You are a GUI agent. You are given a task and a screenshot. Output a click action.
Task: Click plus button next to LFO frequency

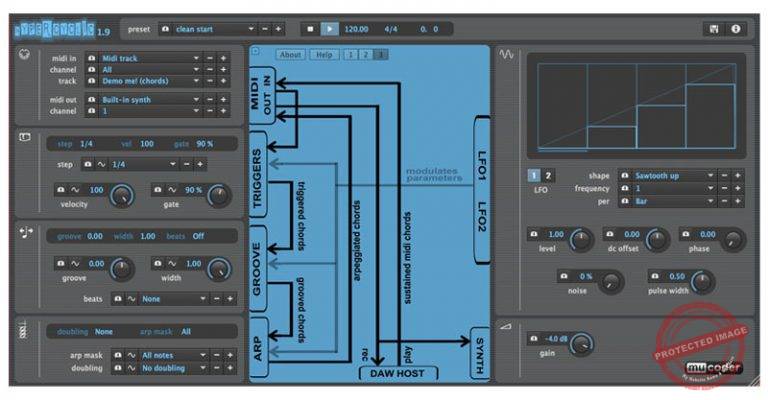pyautogui.click(x=738, y=188)
